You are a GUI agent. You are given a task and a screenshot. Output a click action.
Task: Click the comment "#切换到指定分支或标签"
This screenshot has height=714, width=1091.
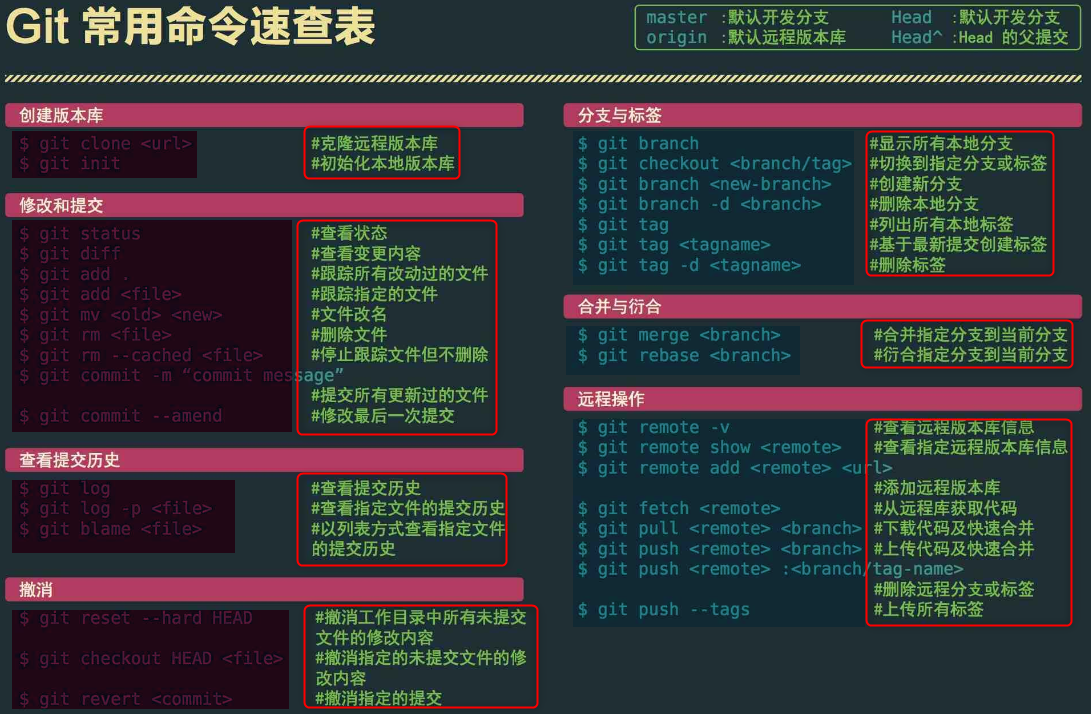(958, 164)
